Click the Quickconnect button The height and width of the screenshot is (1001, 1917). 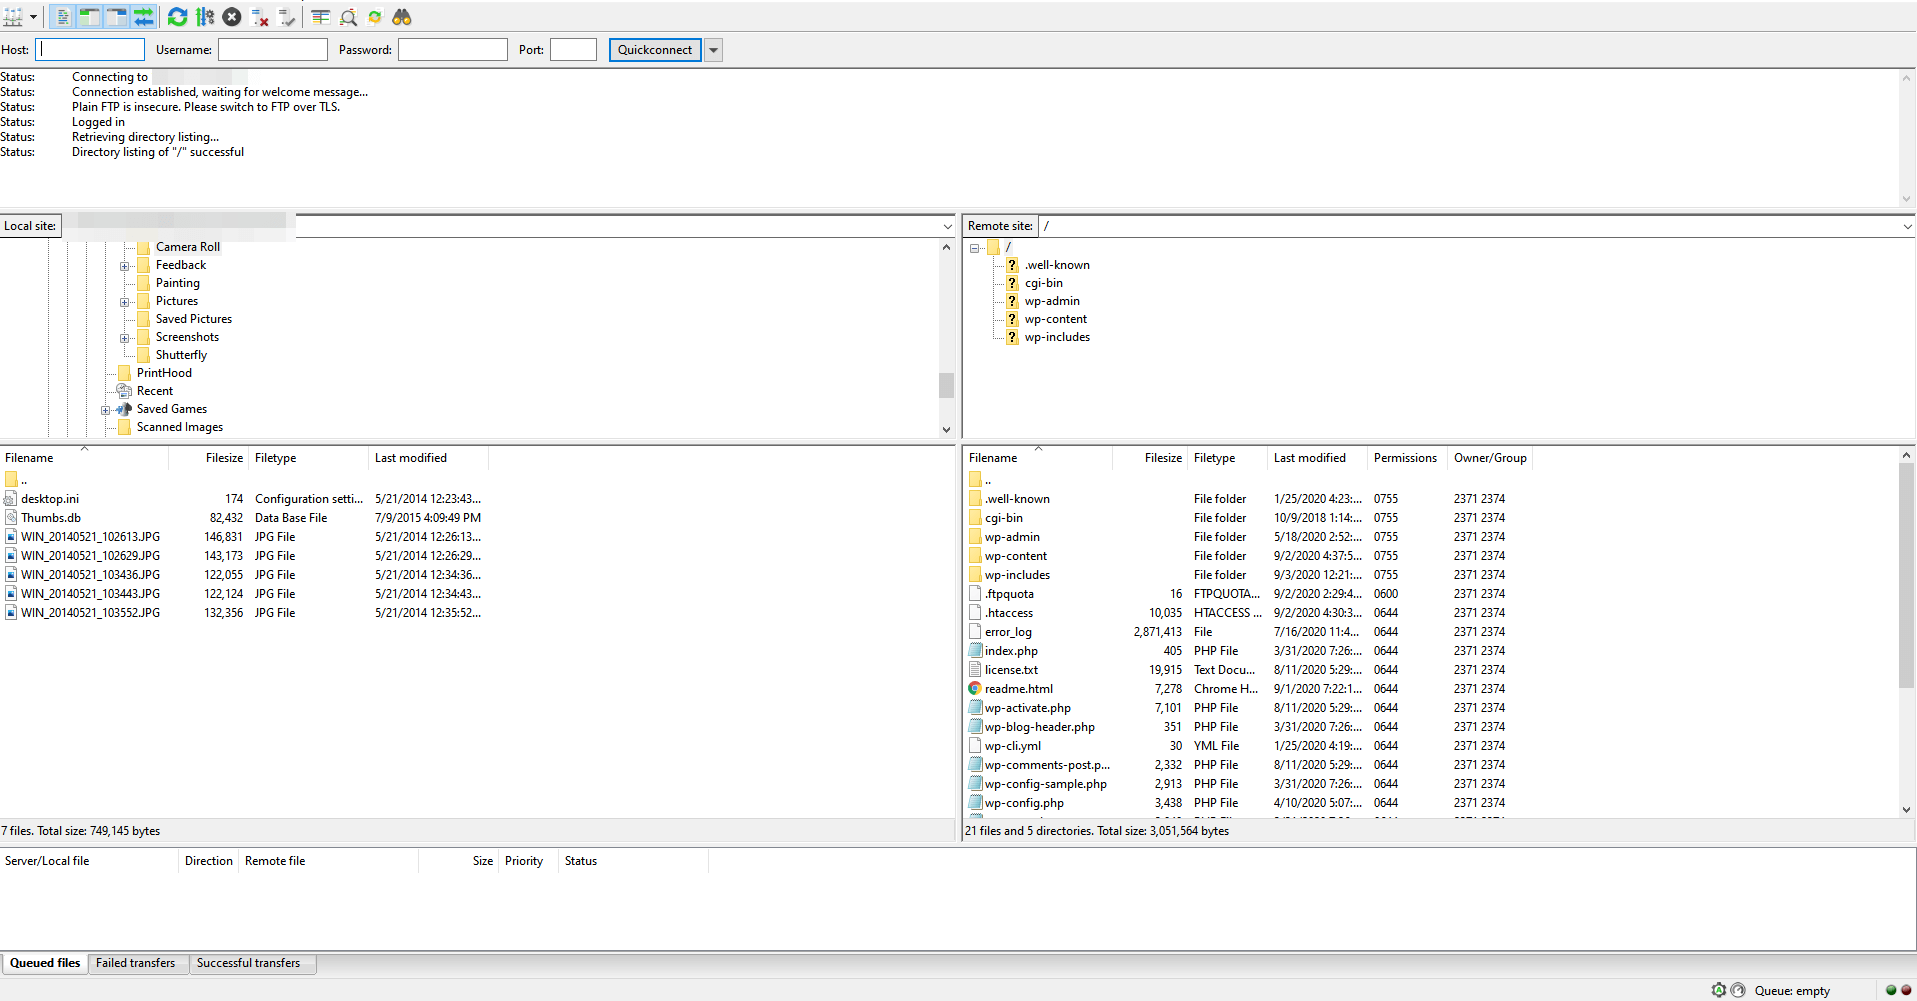click(x=655, y=50)
